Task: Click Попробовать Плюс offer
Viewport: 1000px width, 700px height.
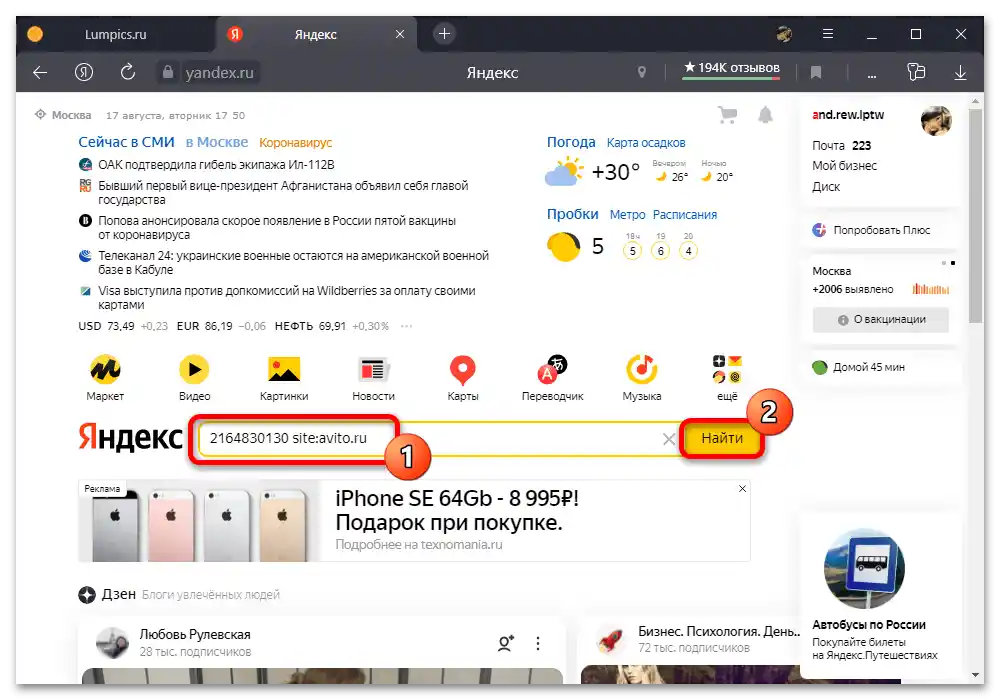Action: (872, 230)
